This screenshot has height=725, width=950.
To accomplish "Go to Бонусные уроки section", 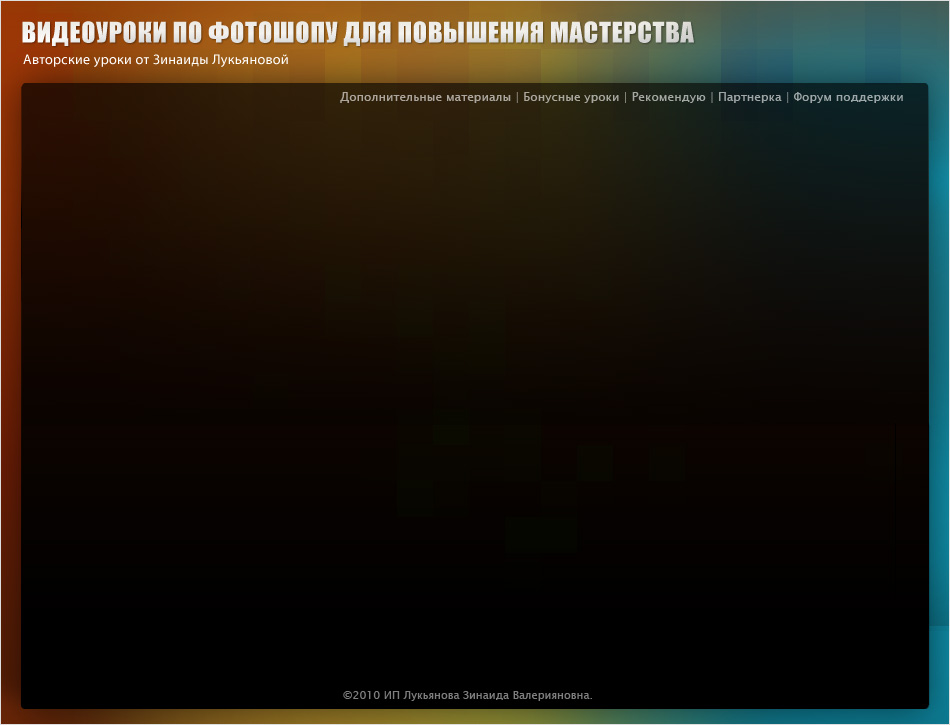I will [571, 98].
